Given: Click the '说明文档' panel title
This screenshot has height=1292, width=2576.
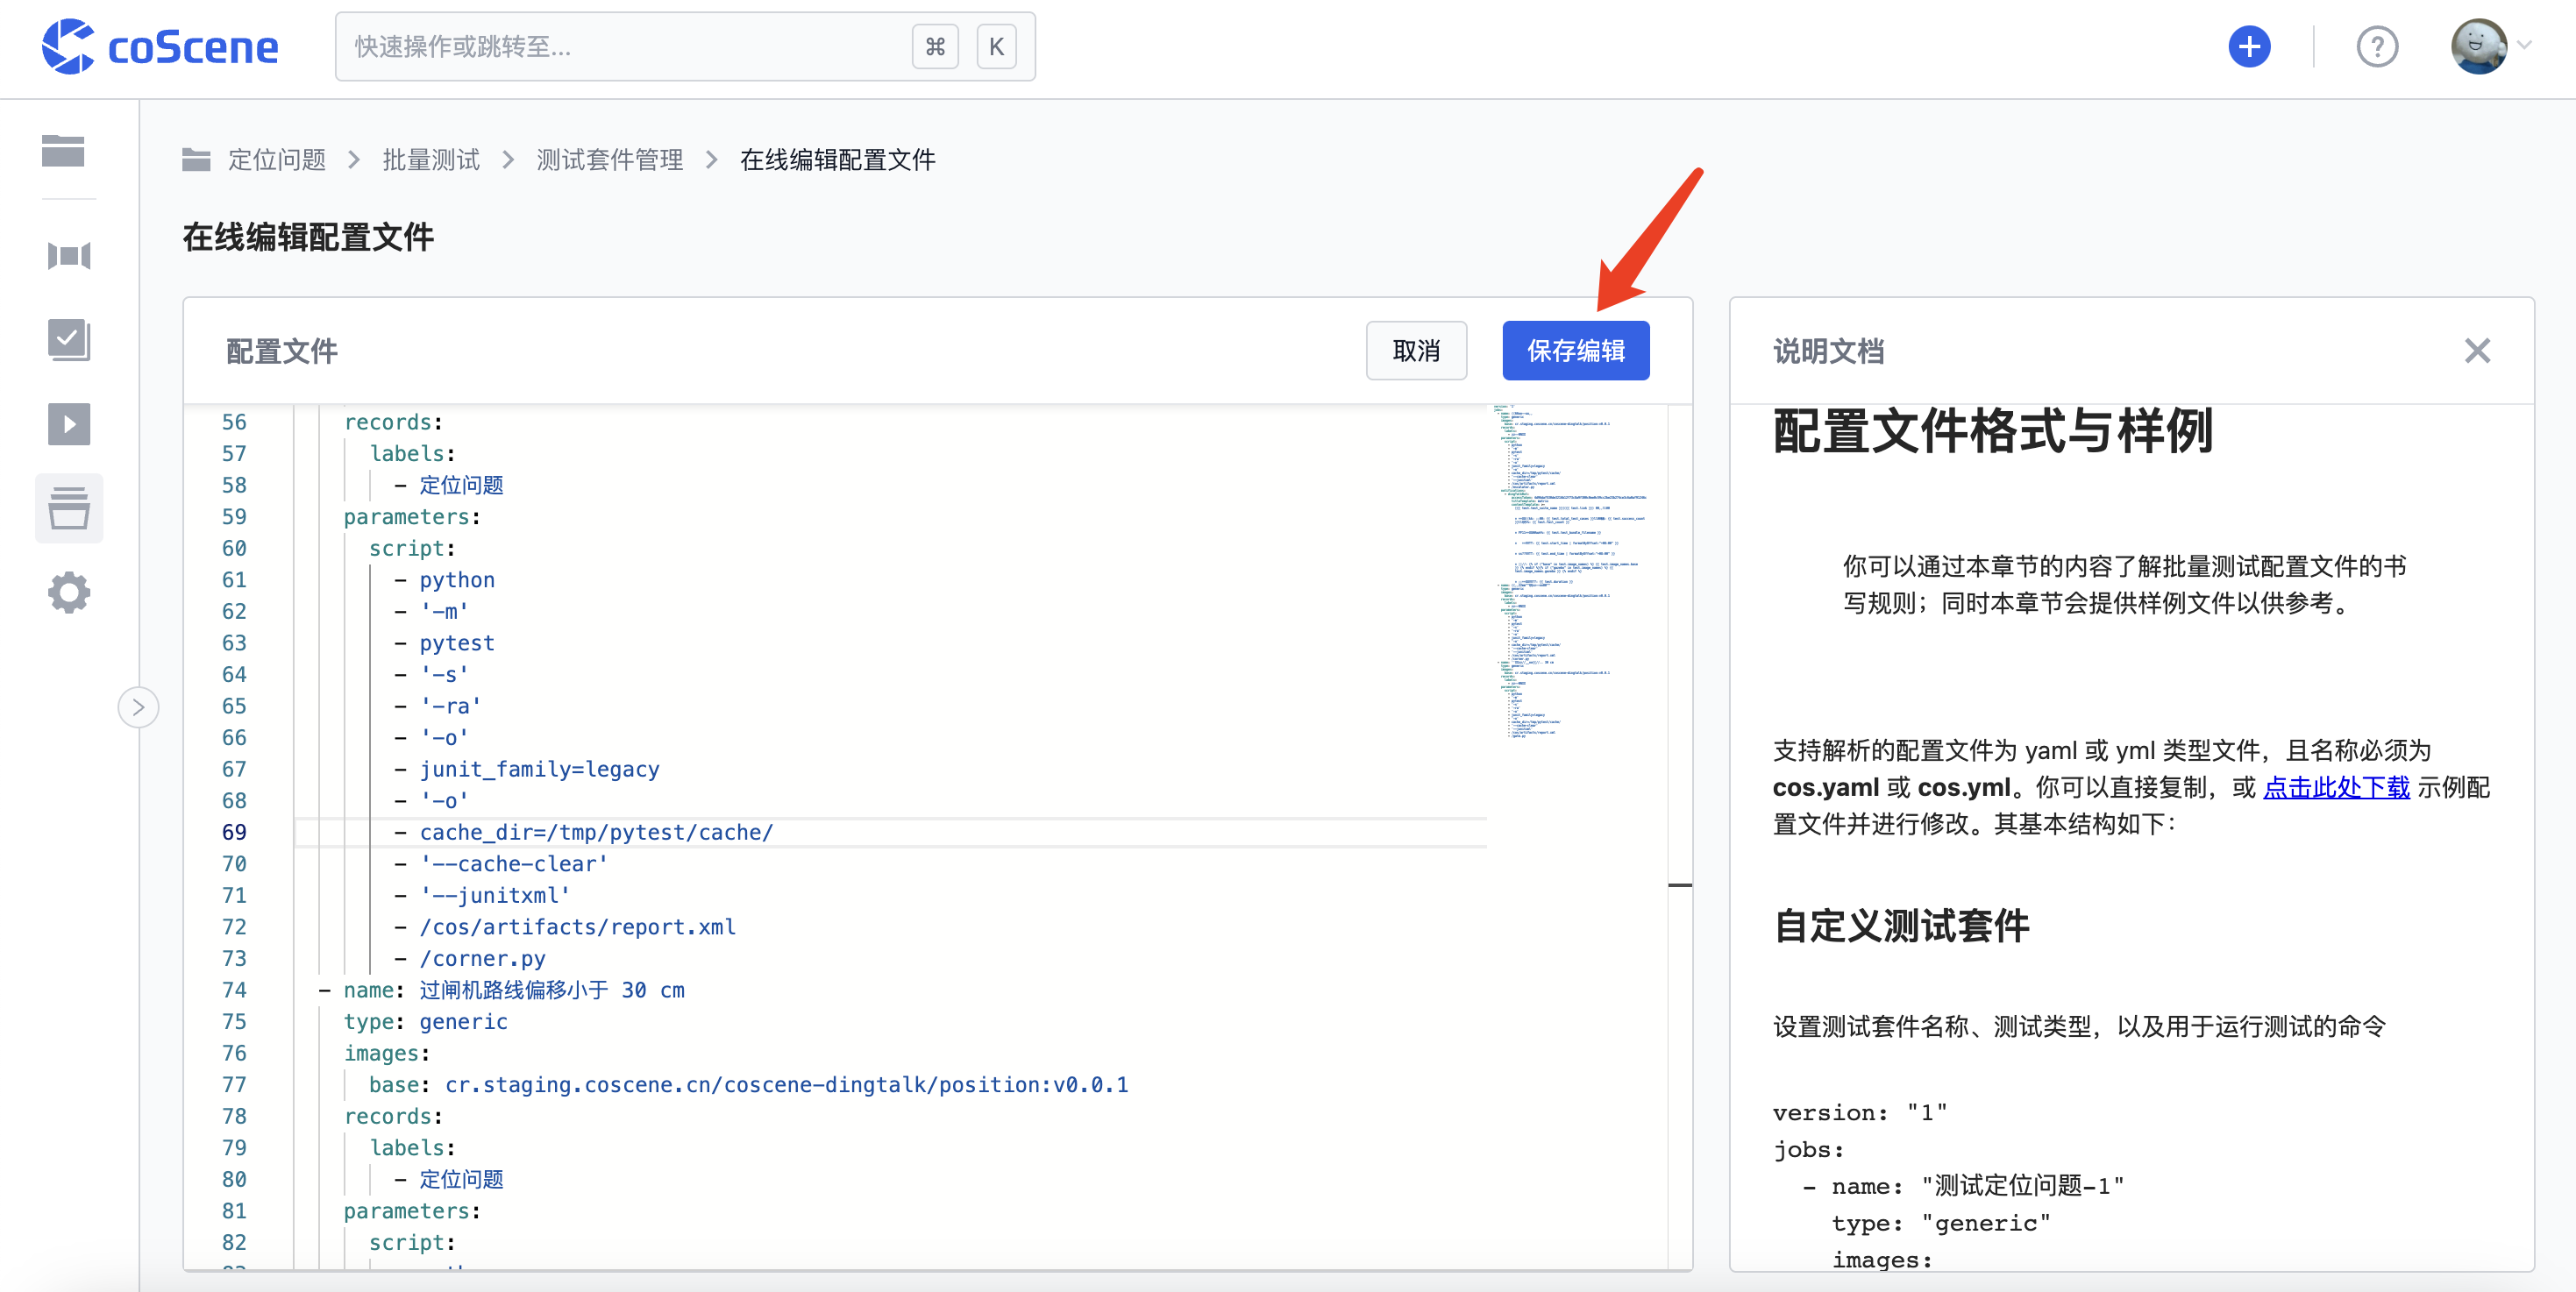Looking at the screenshot, I should point(1828,351).
